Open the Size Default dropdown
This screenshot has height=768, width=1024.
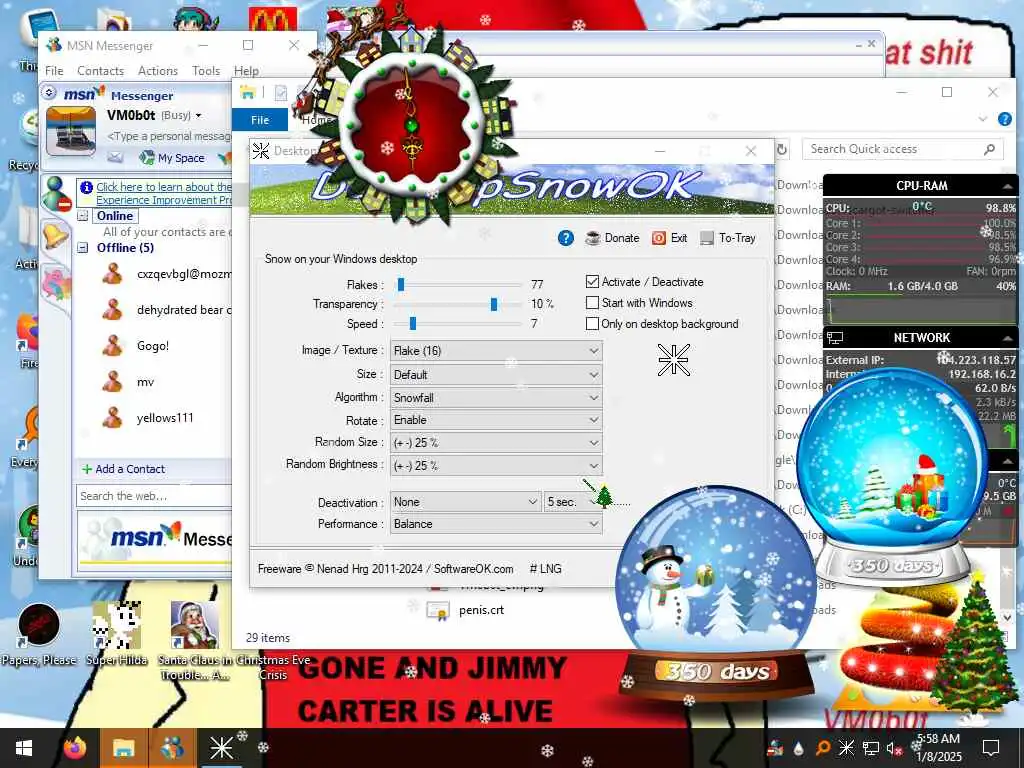(496, 375)
